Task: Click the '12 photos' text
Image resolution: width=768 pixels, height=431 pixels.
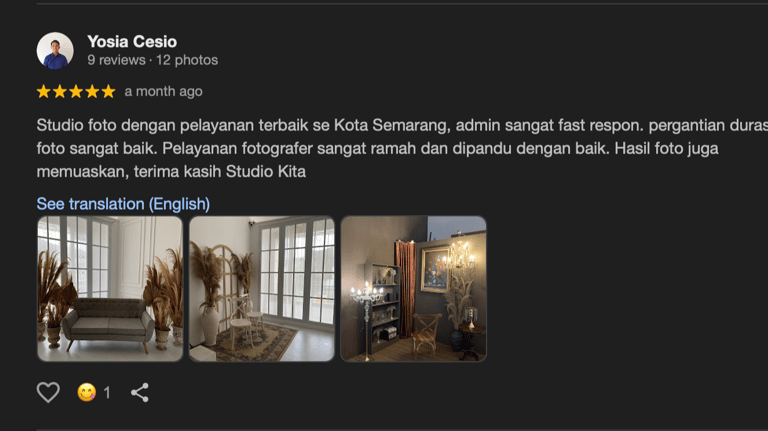Action: [x=187, y=60]
